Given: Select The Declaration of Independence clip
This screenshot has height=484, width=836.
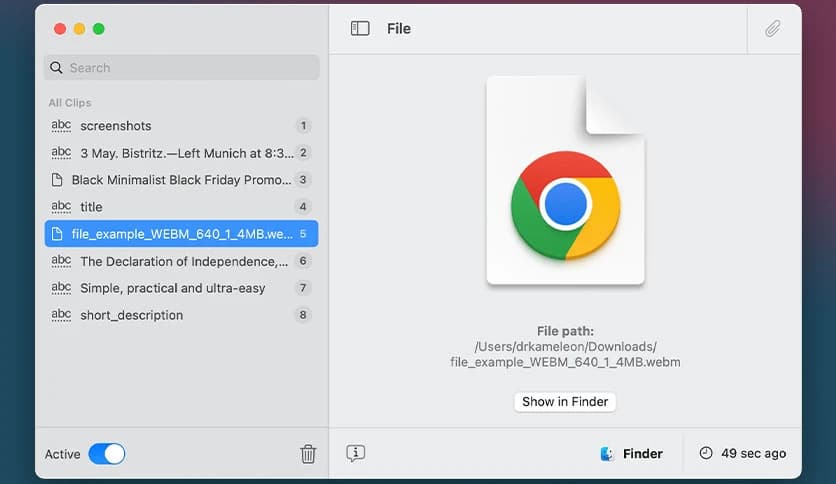Looking at the screenshot, I should pos(182,261).
